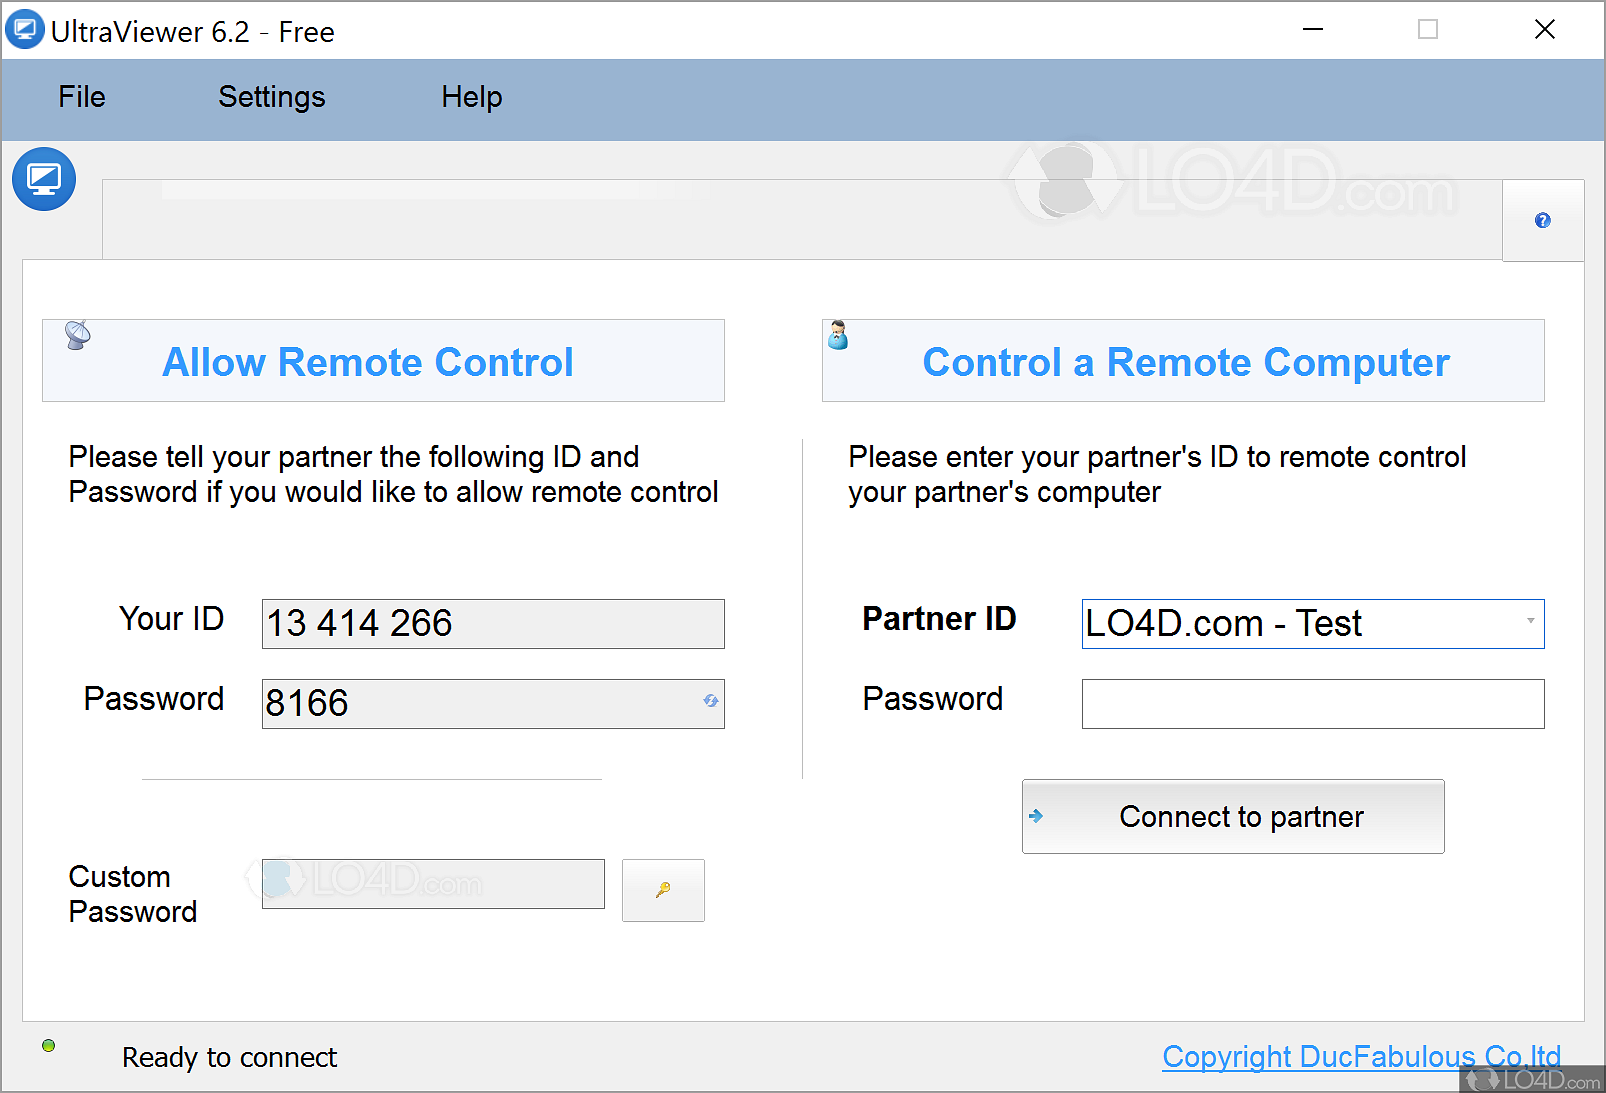The height and width of the screenshot is (1093, 1606).
Task: Click the person icon beside Control a Remote Computer
Action: (838, 336)
